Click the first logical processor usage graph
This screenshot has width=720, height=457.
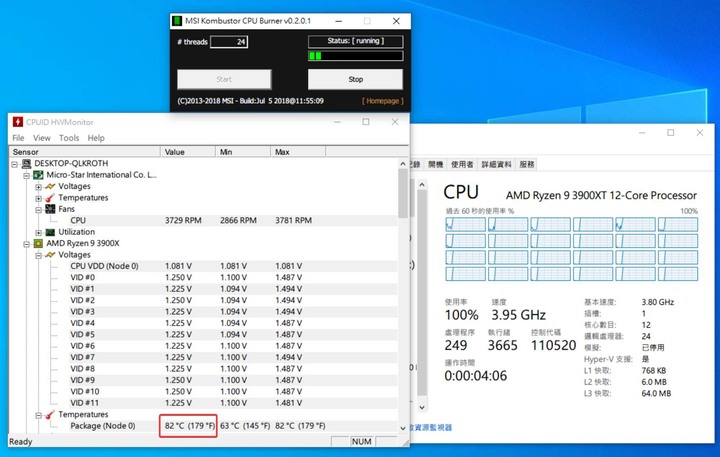(x=465, y=224)
